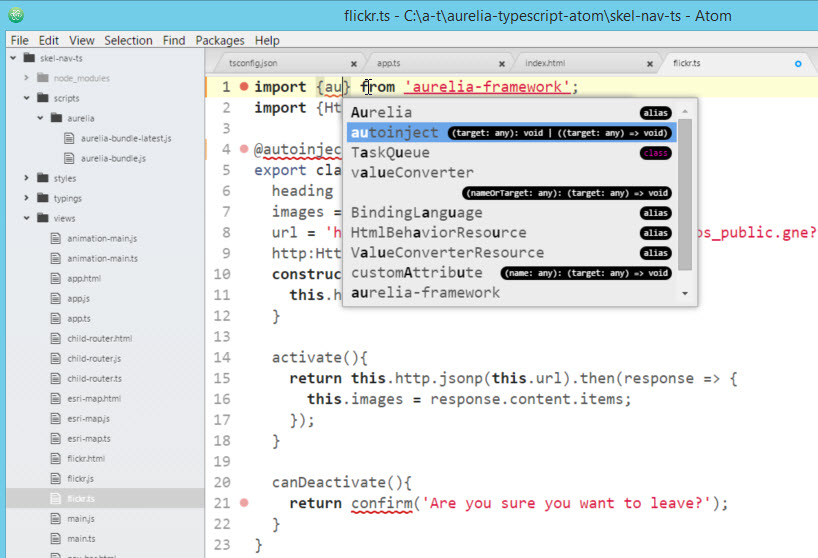Open main.js file
818x558 pixels.
pyautogui.click(x=81, y=518)
